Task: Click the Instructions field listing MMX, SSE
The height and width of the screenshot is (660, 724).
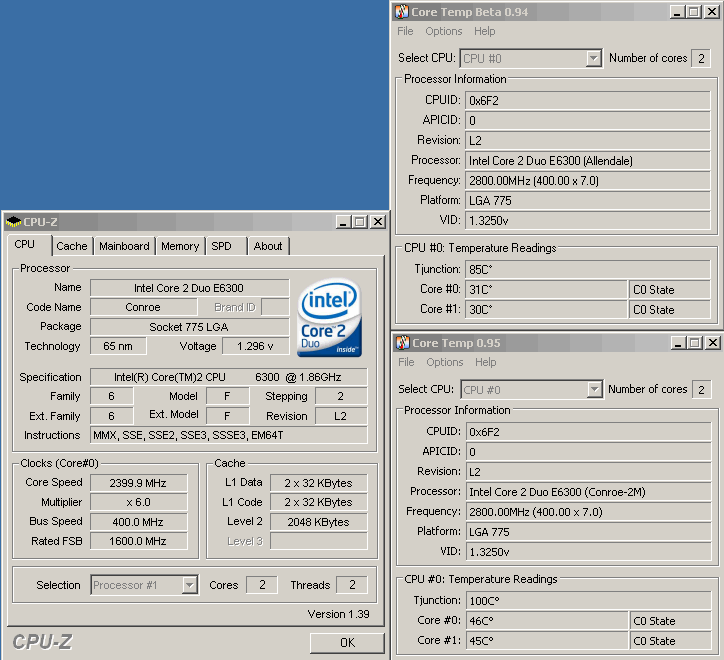Action: tap(229, 435)
